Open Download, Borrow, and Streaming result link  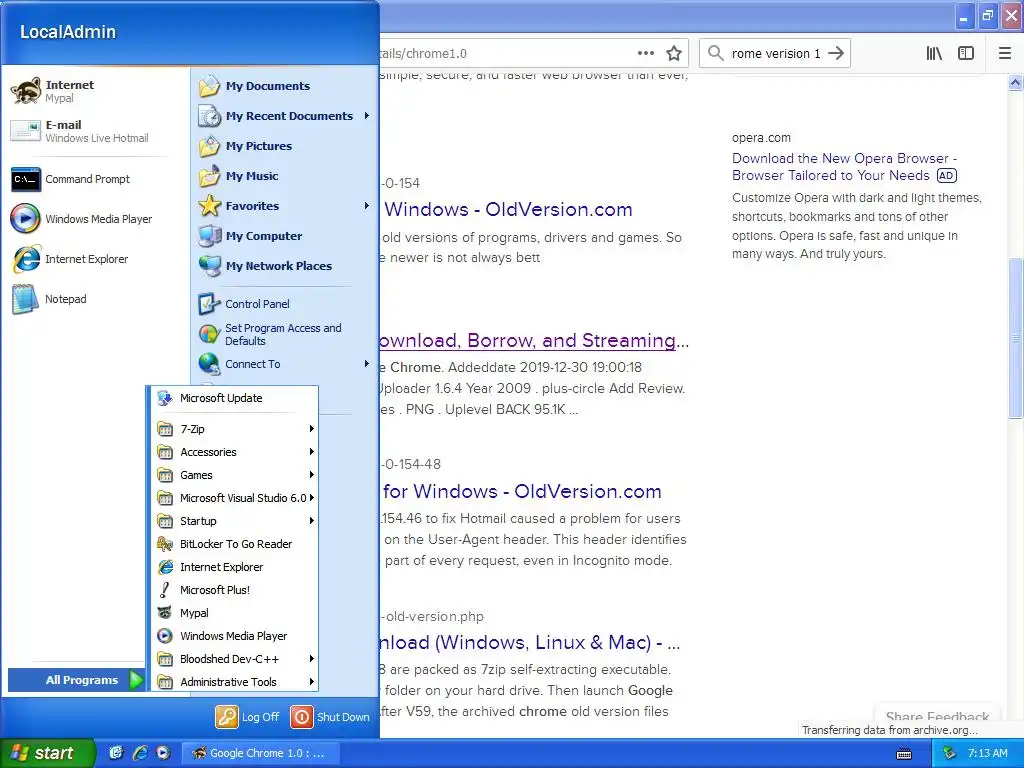click(534, 340)
